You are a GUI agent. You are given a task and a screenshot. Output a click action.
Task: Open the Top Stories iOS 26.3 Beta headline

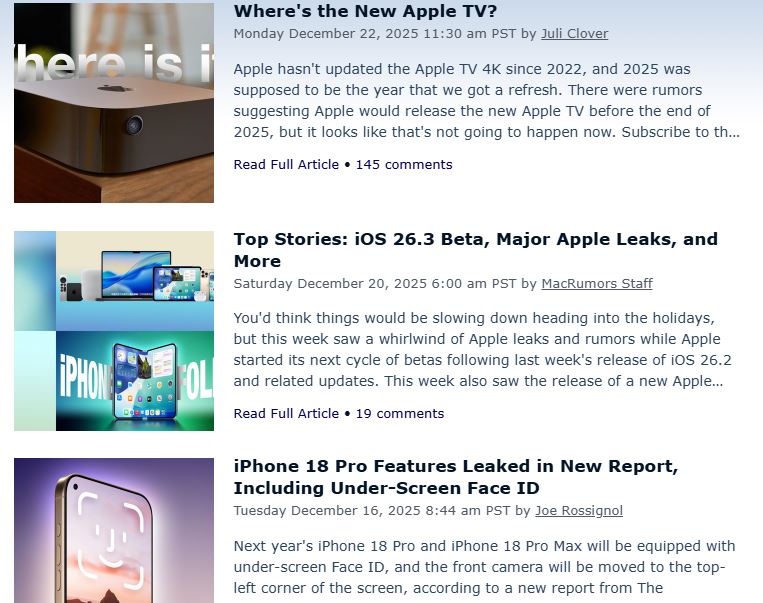tap(475, 250)
